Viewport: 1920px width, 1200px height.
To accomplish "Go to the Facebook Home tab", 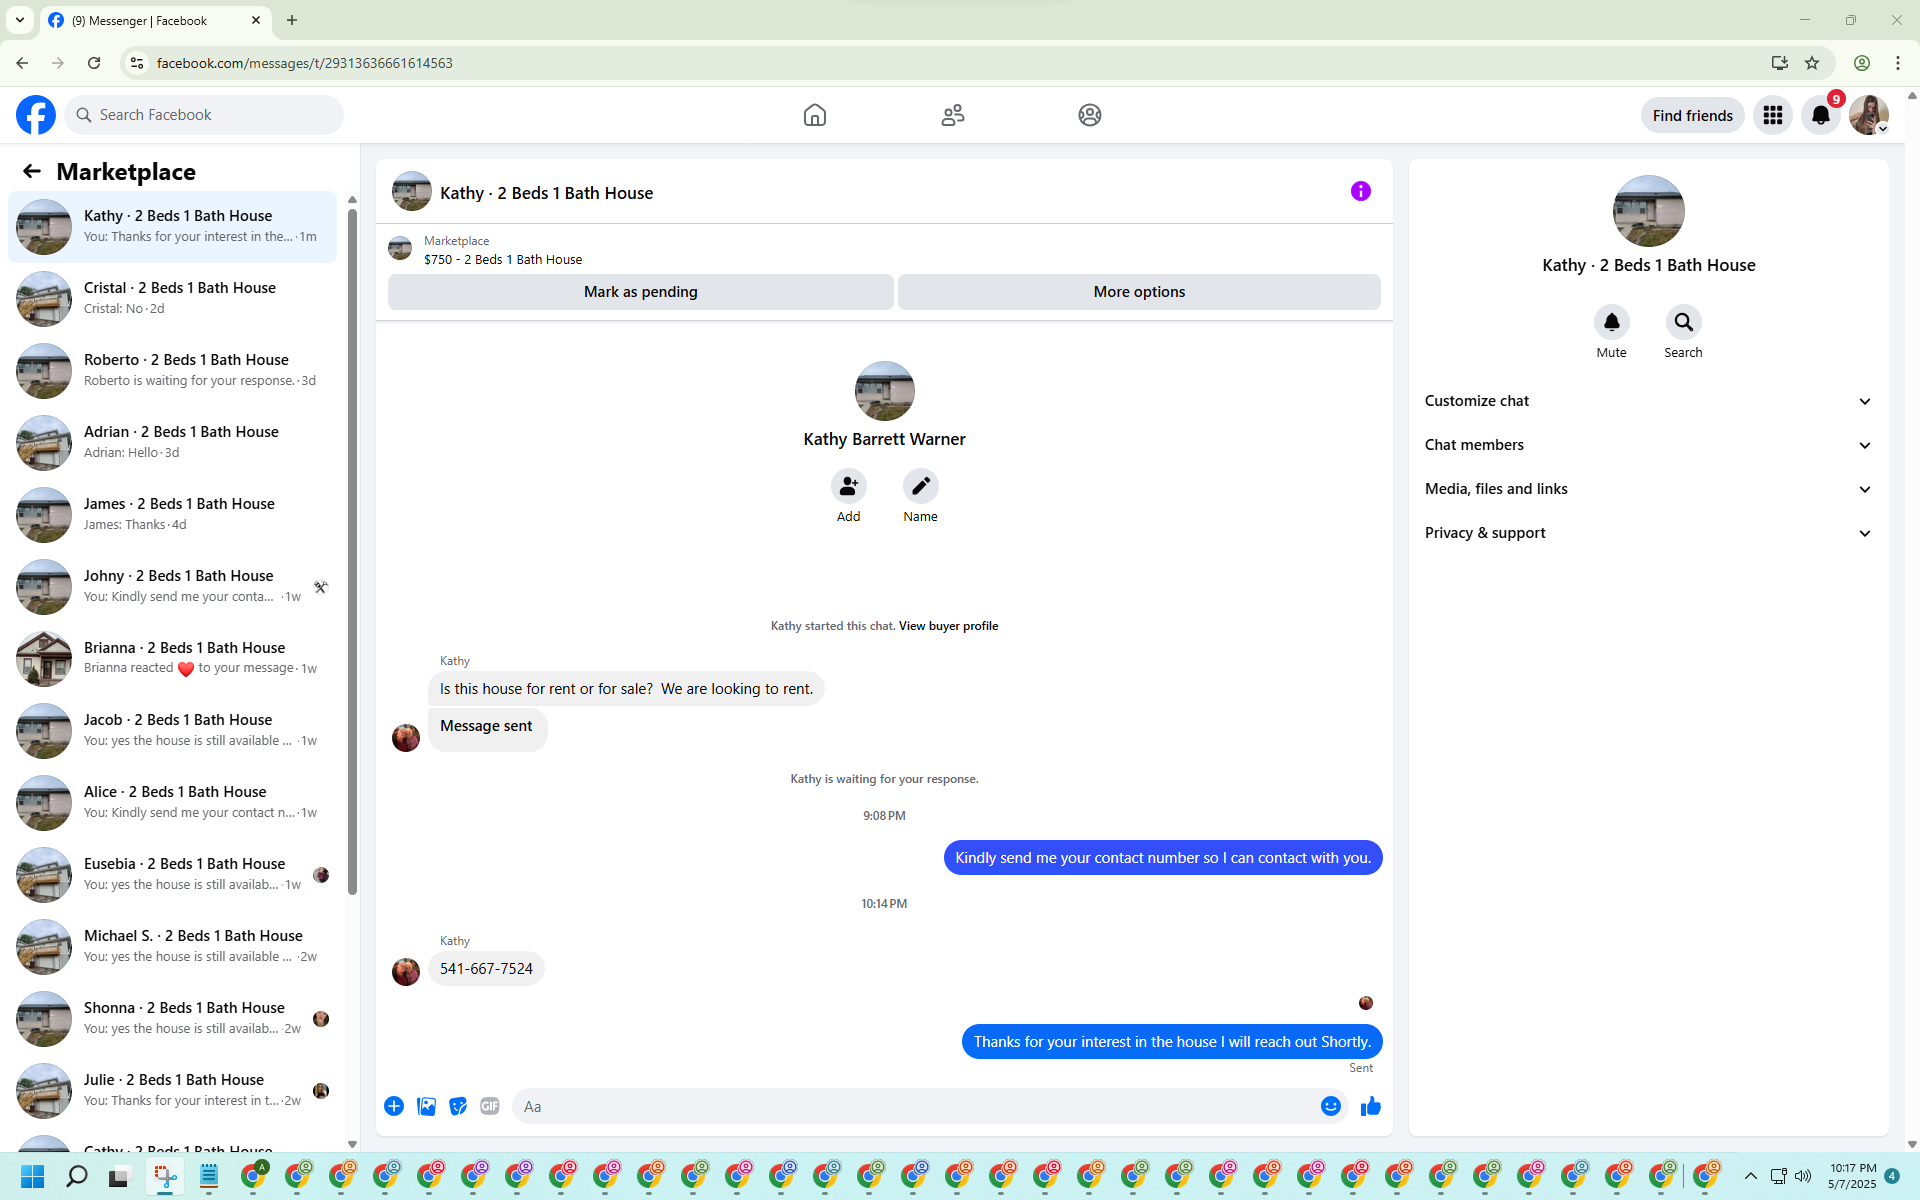I will (x=814, y=115).
